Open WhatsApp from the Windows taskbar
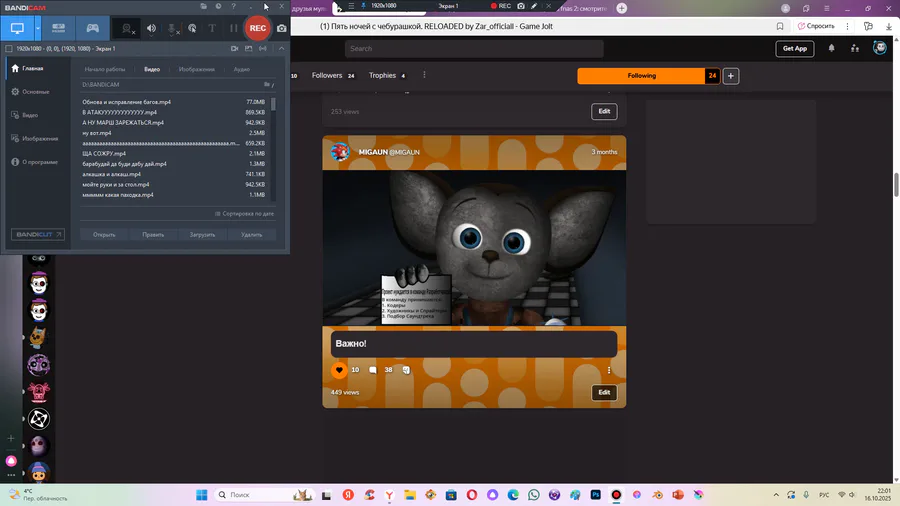 (x=534, y=495)
